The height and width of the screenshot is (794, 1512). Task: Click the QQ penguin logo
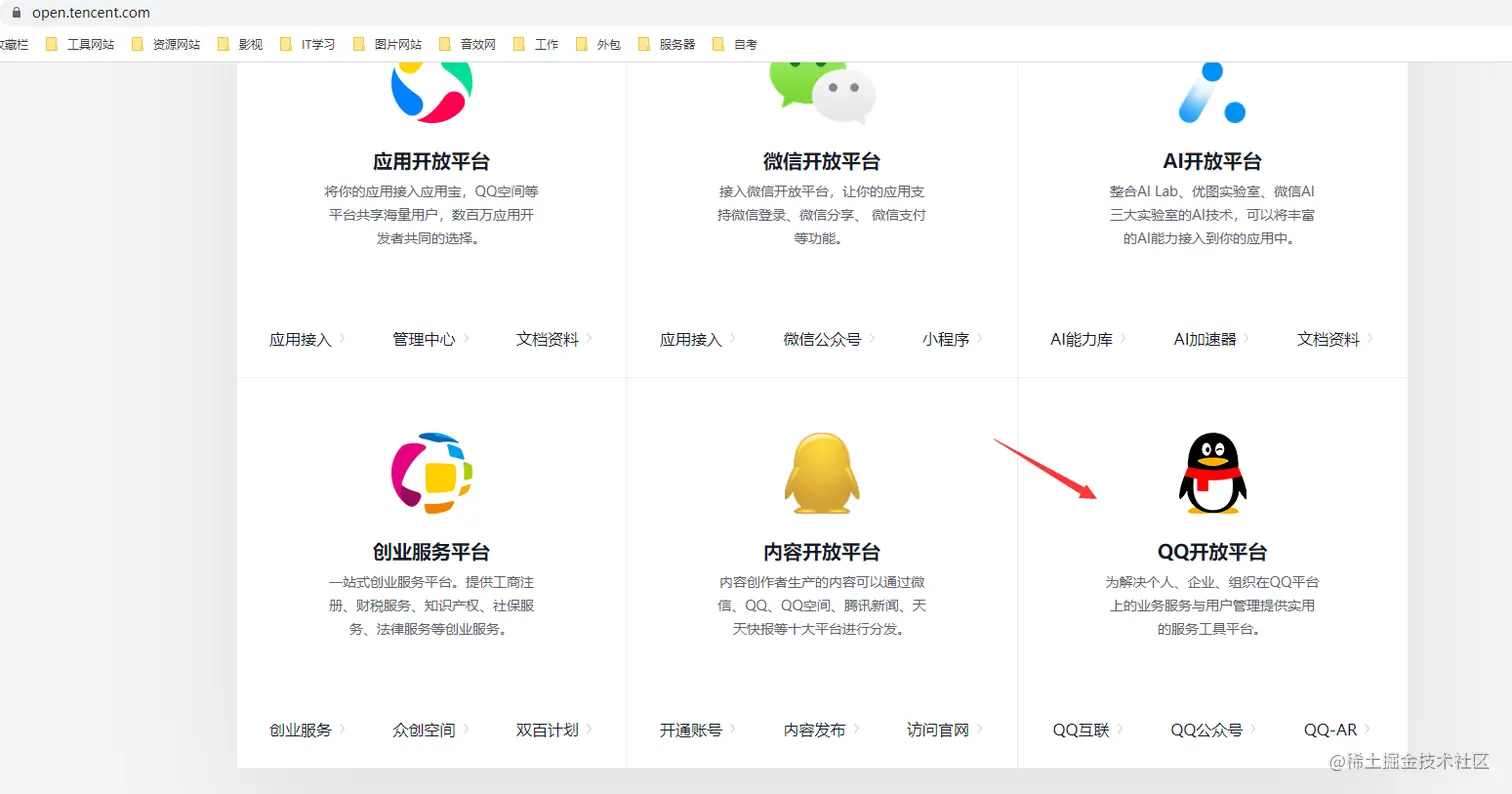(x=1212, y=473)
